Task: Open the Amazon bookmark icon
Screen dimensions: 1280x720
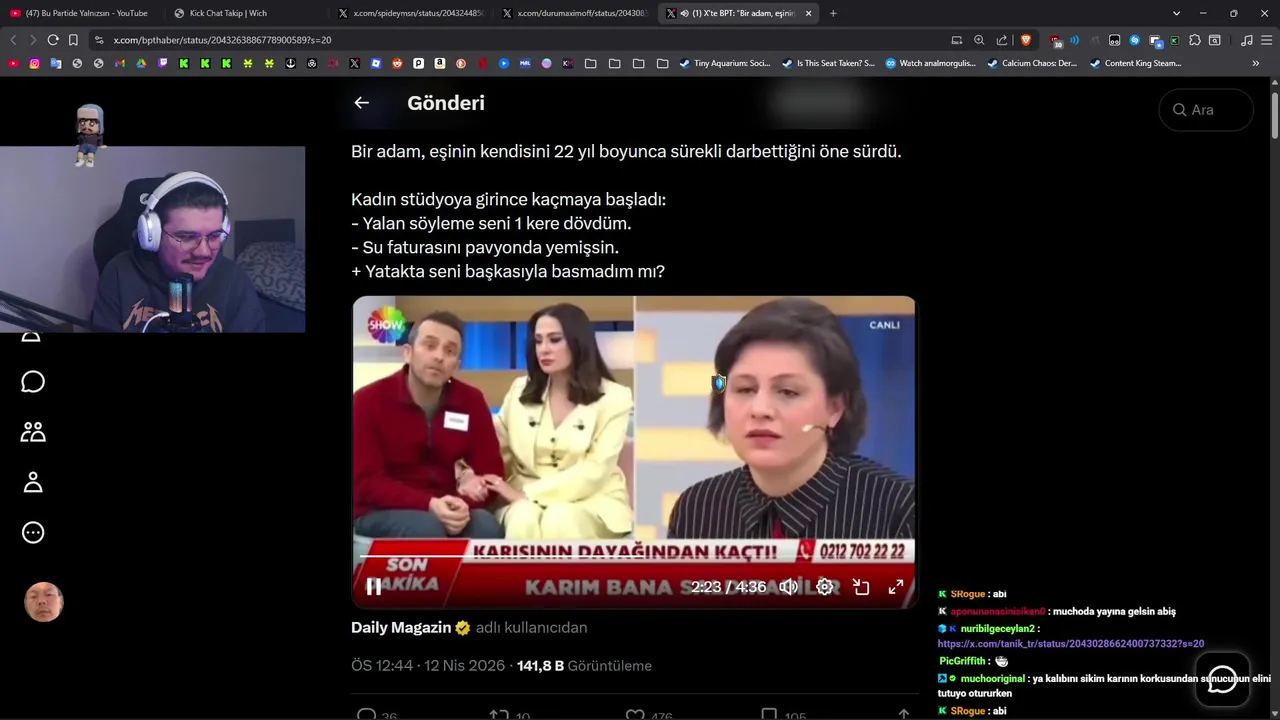Action: tap(440, 63)
